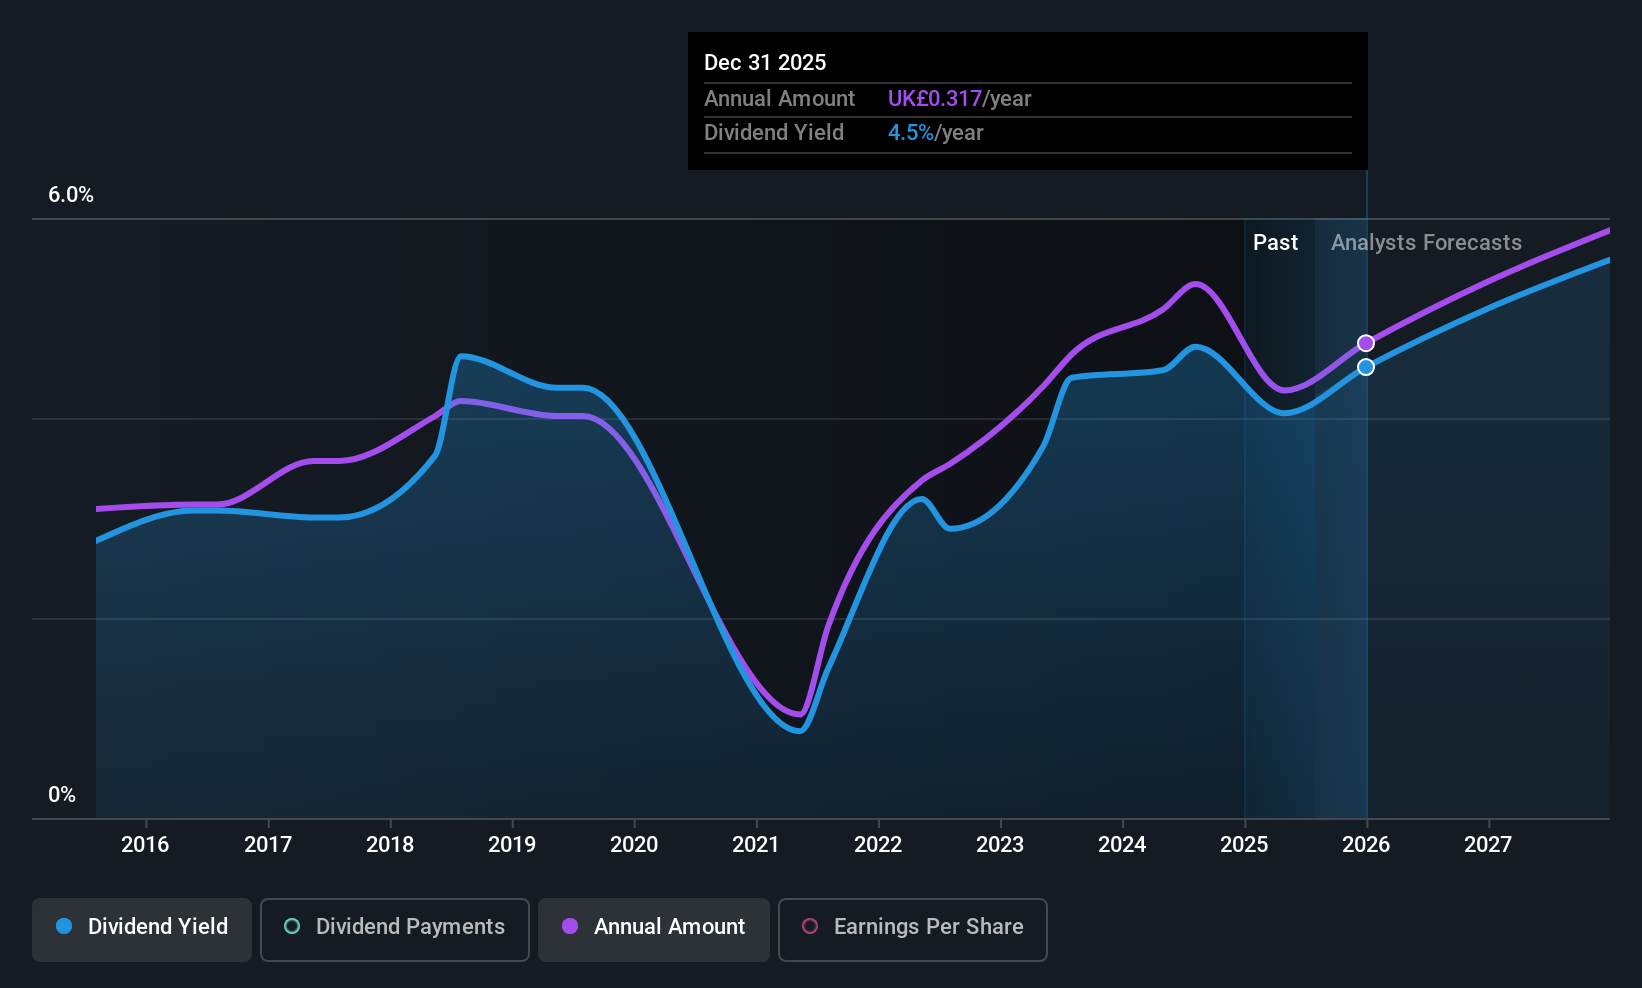Select the blue data point marker on chart
Screen dimensions: 1642x988
(1366, 367)
